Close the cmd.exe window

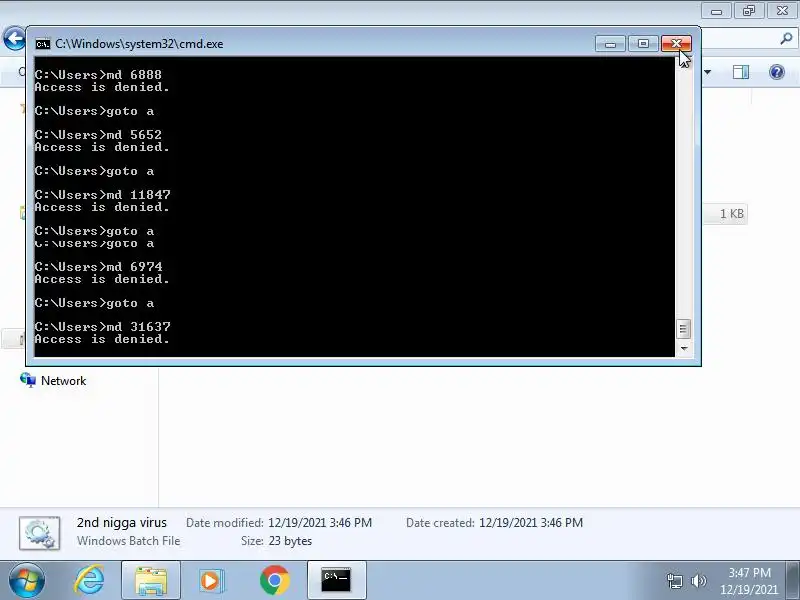coord(676,44)
